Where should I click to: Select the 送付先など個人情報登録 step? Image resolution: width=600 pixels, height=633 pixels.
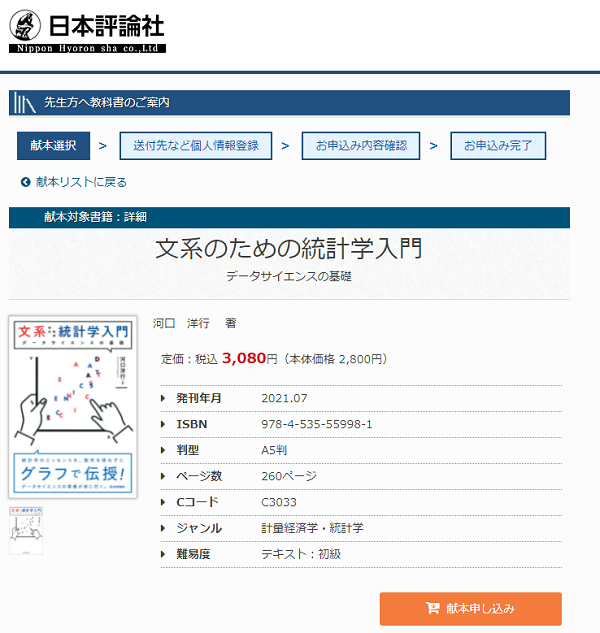click(x=196, y=146)
